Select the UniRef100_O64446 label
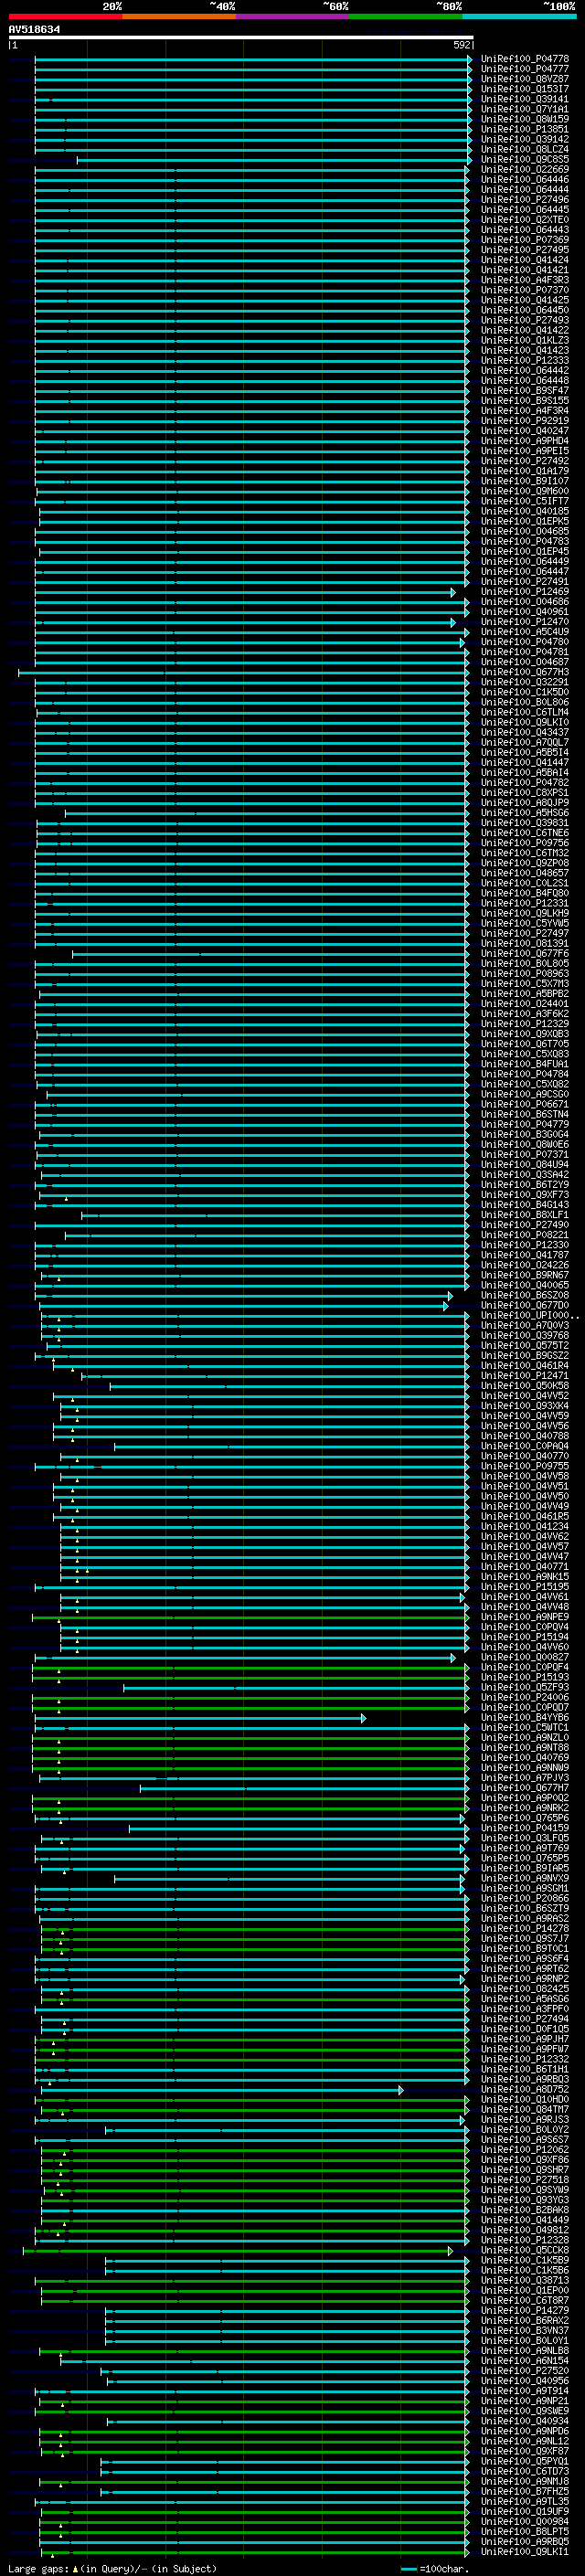This screenshot has height=2576, width=585. tap(525, 180)
